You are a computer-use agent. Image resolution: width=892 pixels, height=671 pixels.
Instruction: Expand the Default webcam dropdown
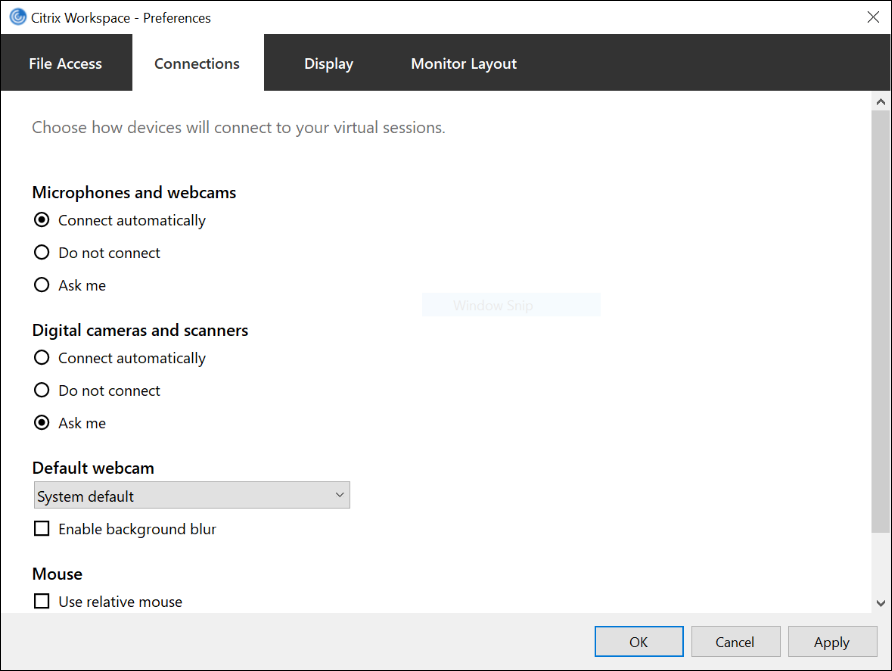click(x=191, y=496)
